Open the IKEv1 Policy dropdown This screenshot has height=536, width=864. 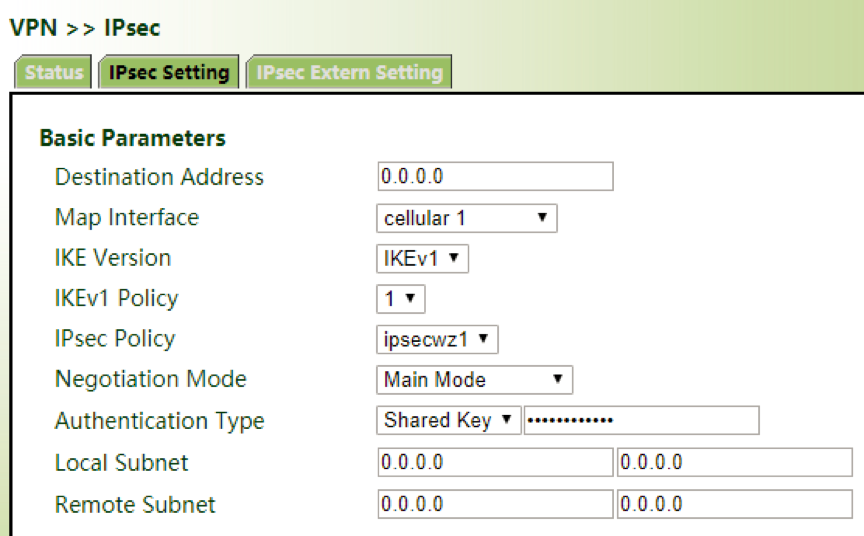pyautogui.click(x=401, y=299)
